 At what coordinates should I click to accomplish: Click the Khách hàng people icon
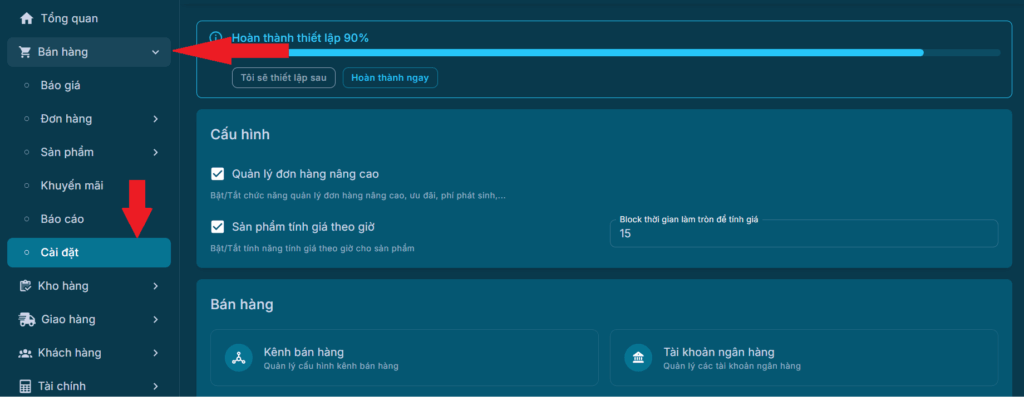point(26,353)
